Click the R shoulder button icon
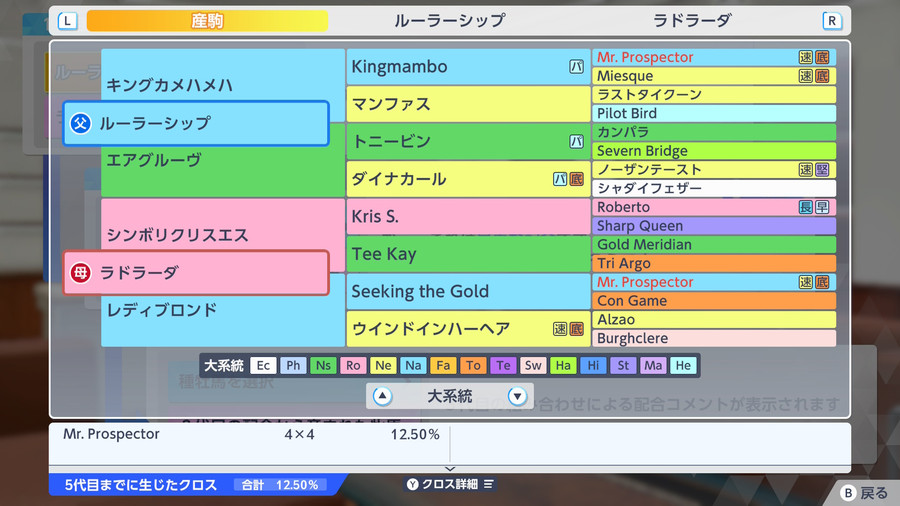The width and height of the screenshot is (900, 506). point(832,21)
